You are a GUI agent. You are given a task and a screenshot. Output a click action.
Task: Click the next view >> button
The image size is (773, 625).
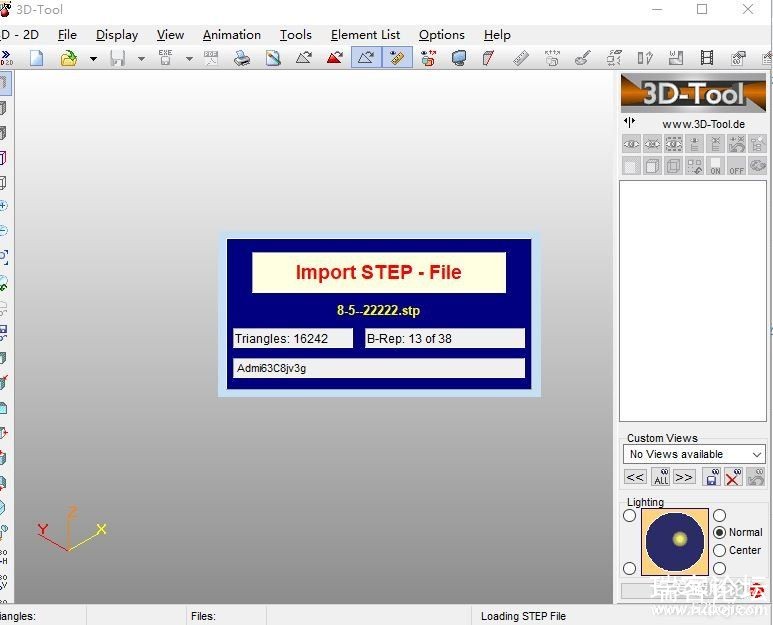pyautogui.click(x=684, y=477)
